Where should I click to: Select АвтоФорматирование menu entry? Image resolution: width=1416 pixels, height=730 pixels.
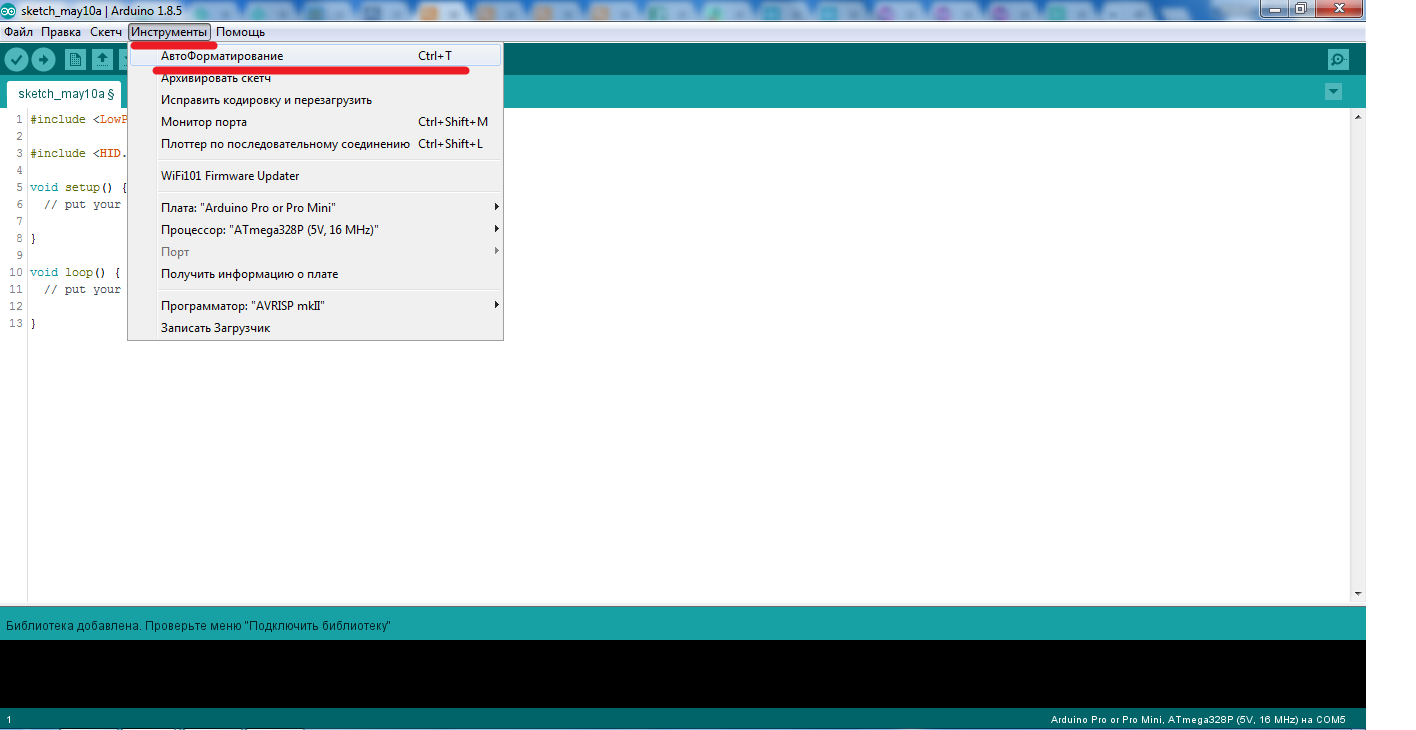pos(315,56)
